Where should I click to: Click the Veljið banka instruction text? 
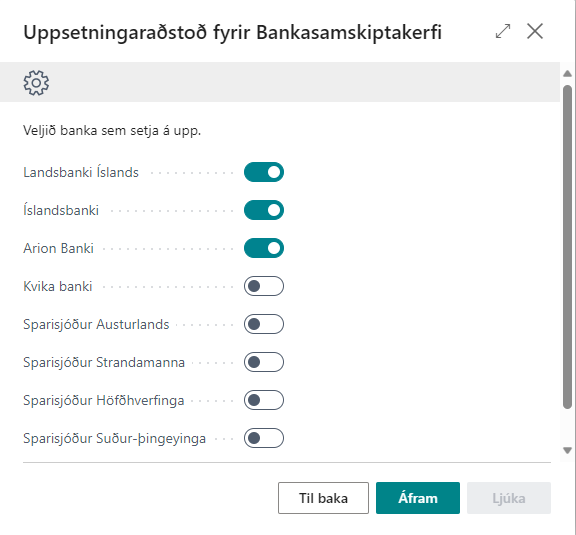[112, 130]
